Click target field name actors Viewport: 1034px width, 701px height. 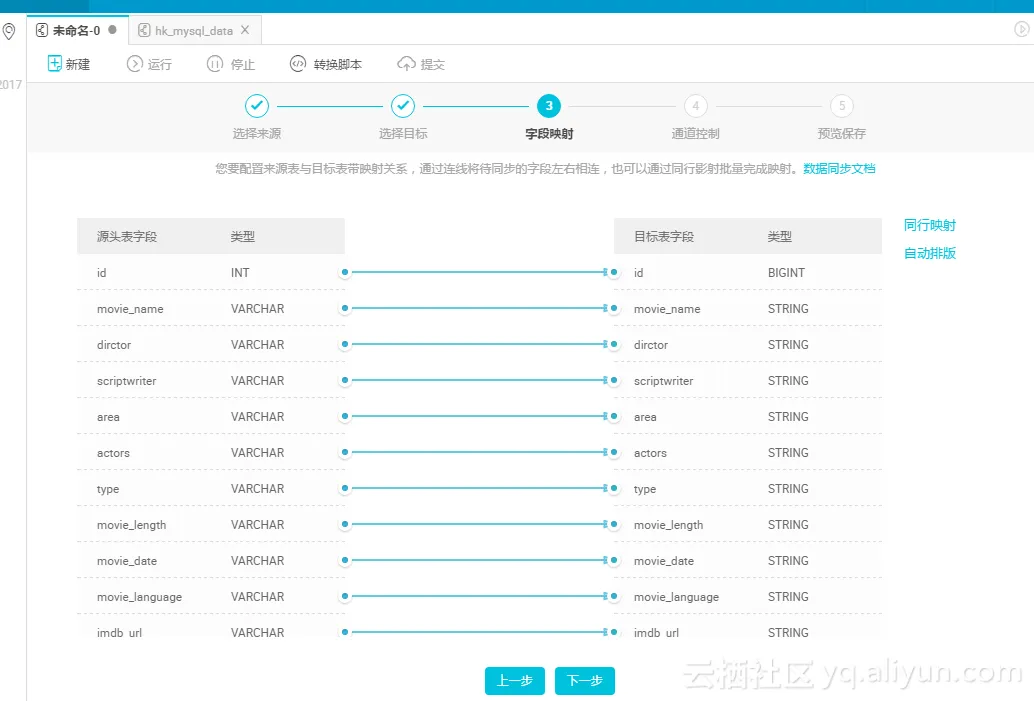[650, 453]
